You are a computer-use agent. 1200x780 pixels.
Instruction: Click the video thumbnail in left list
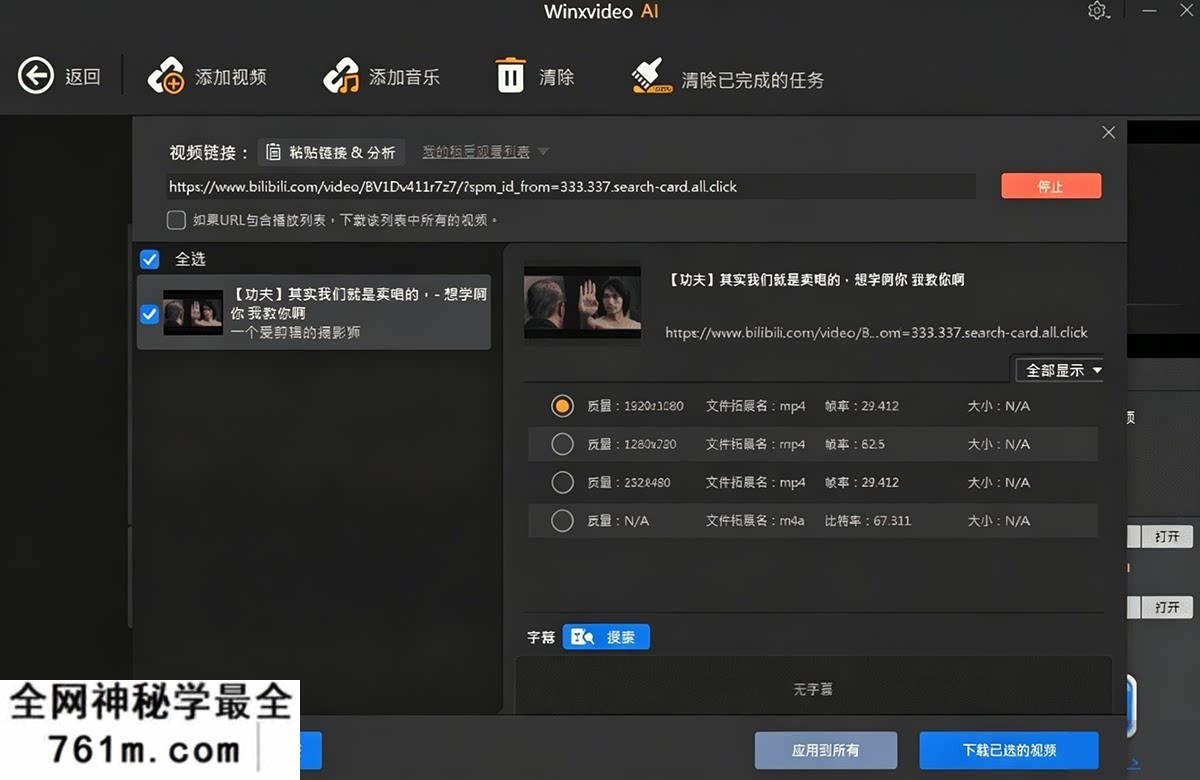(x=193, y=313)
